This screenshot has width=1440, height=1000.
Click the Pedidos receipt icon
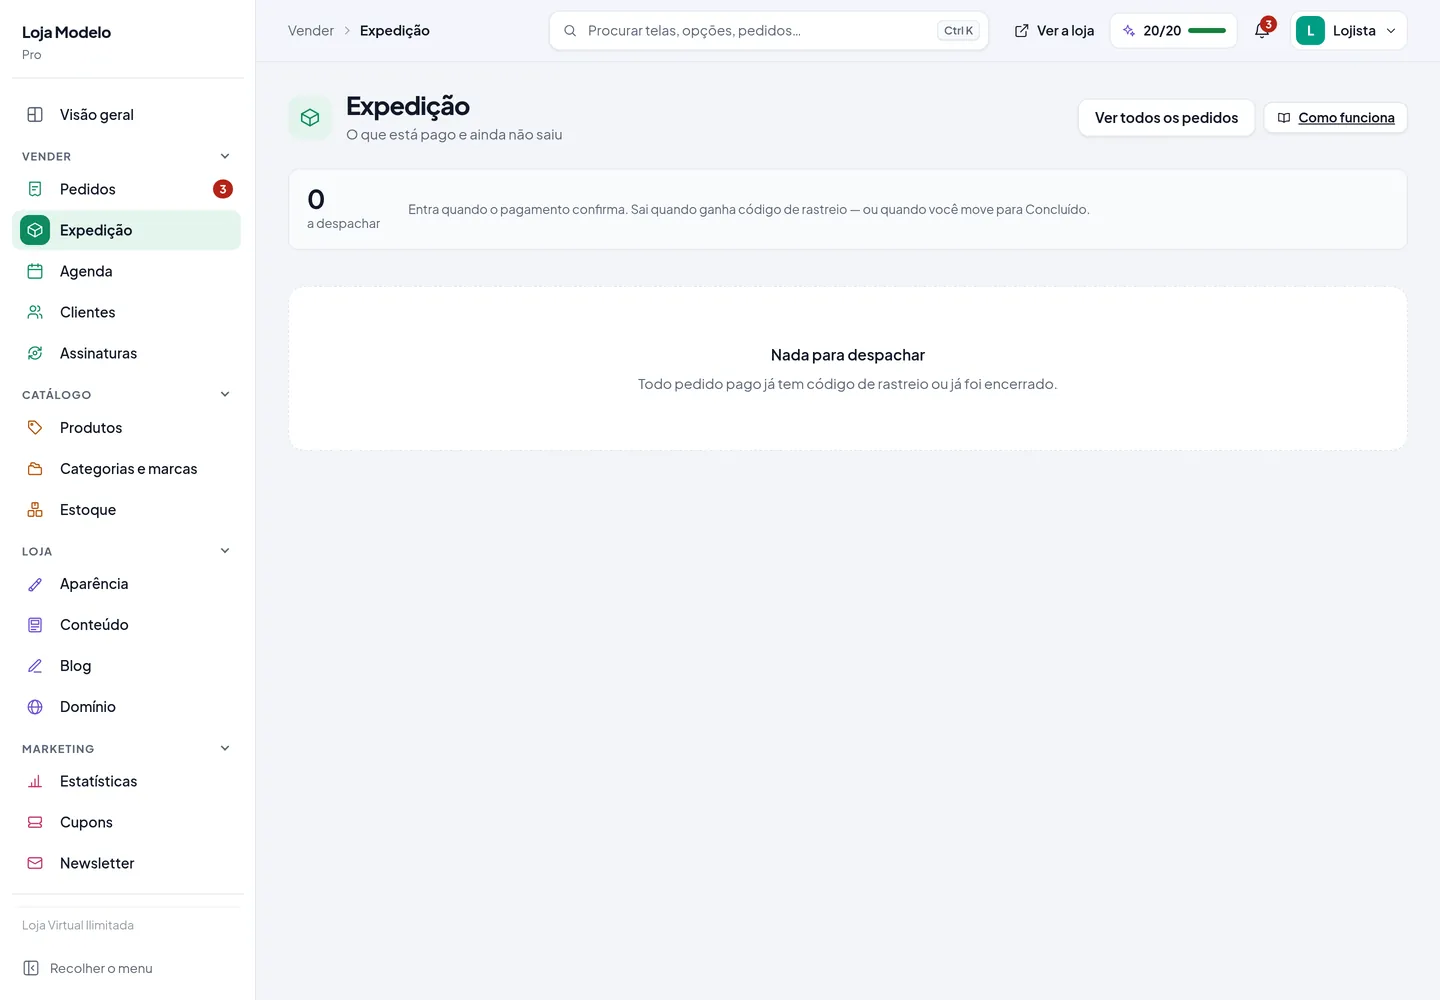pos(35,189)
